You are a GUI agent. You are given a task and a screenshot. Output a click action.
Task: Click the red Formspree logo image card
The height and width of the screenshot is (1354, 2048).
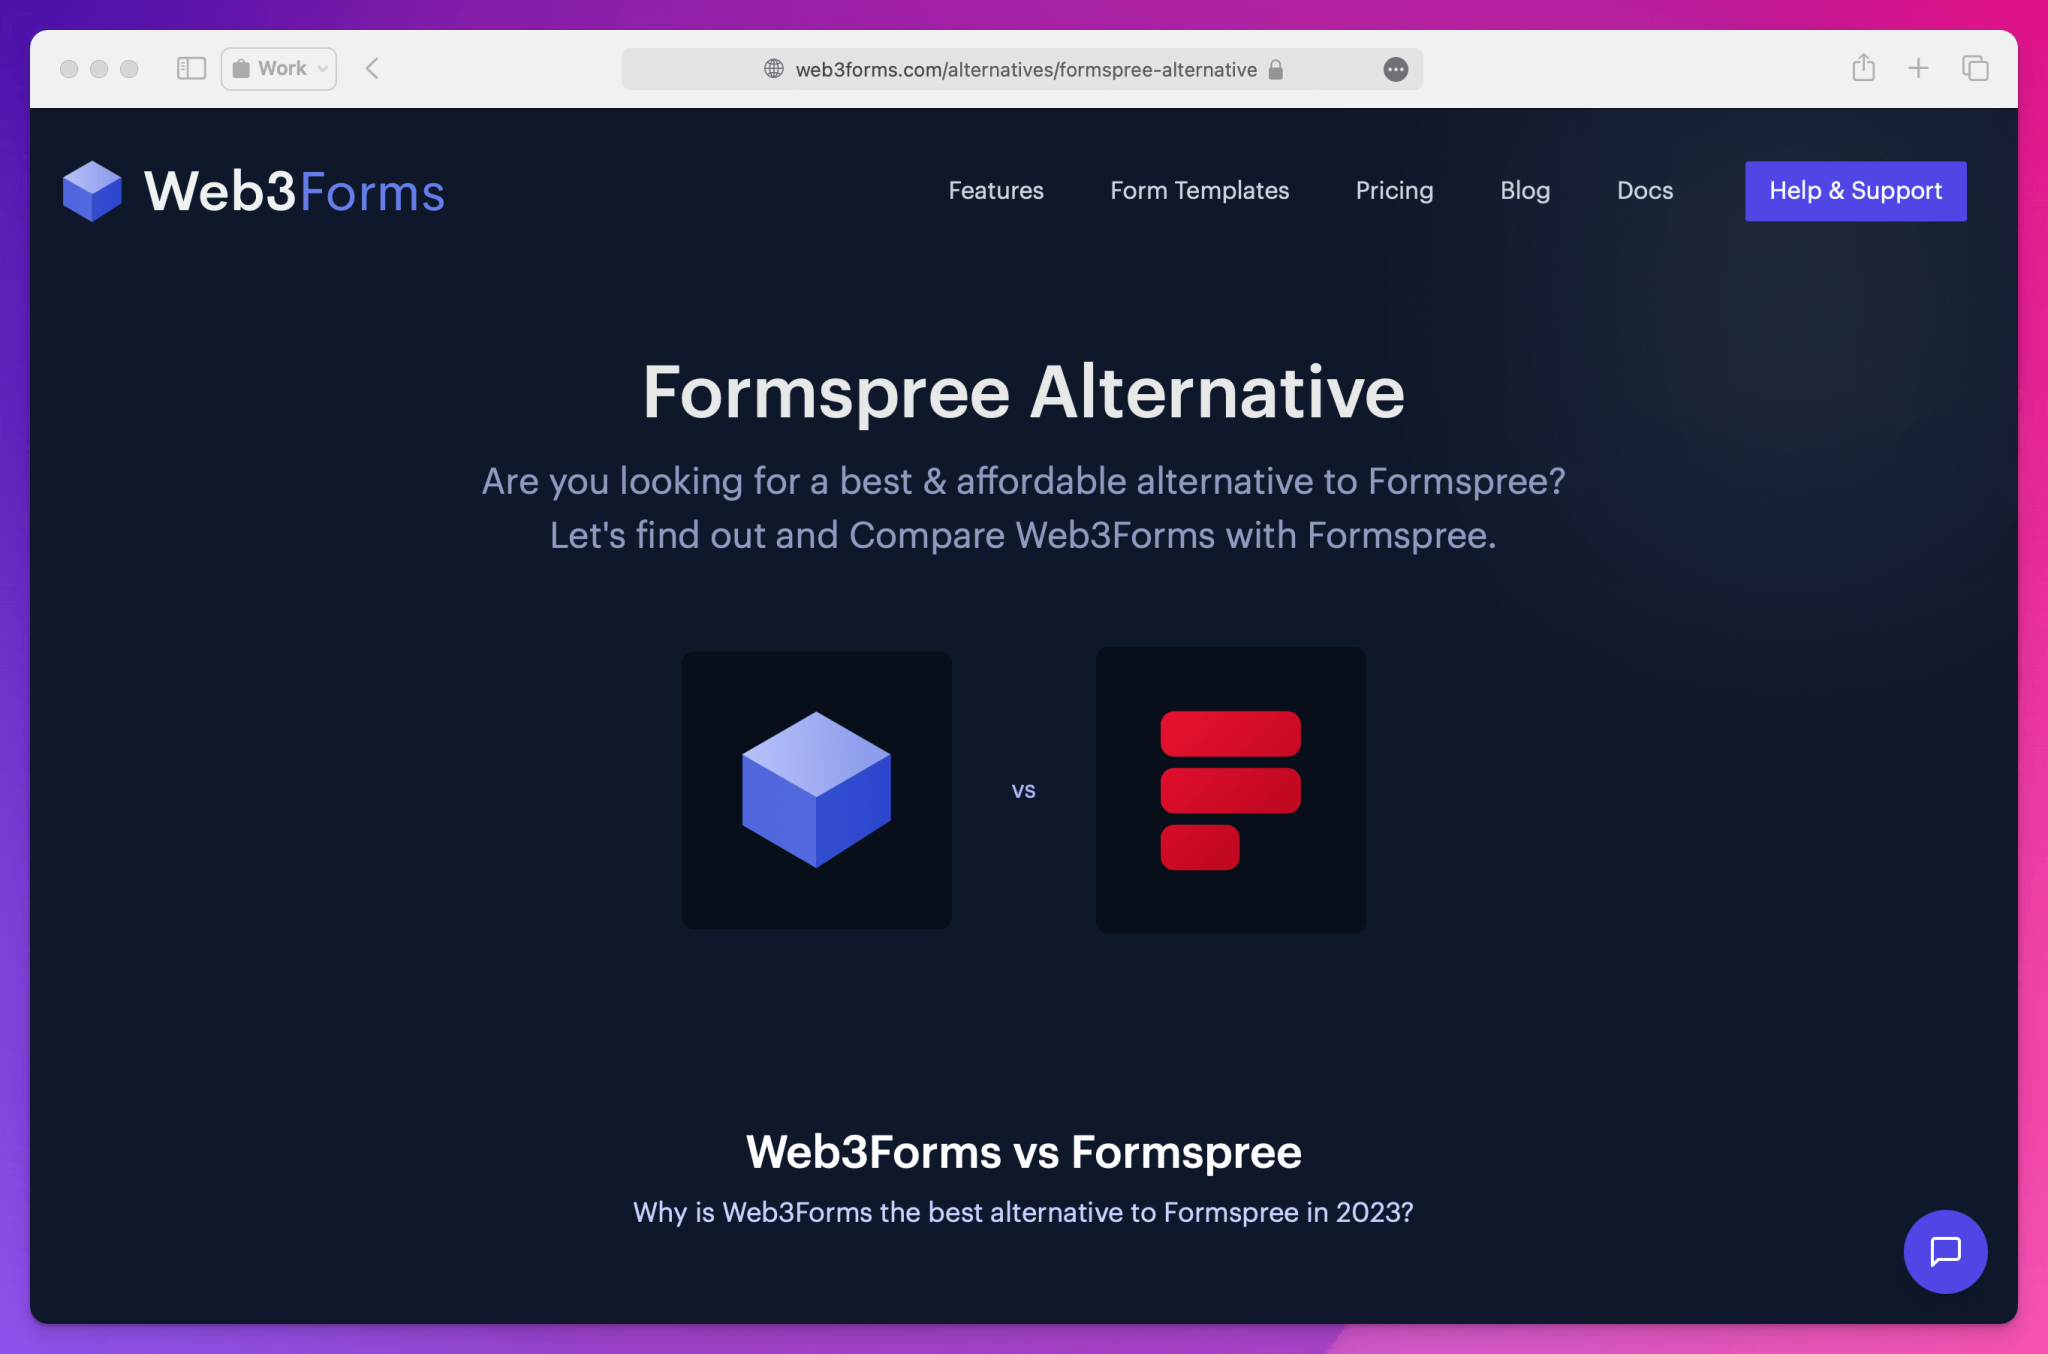1231,790
